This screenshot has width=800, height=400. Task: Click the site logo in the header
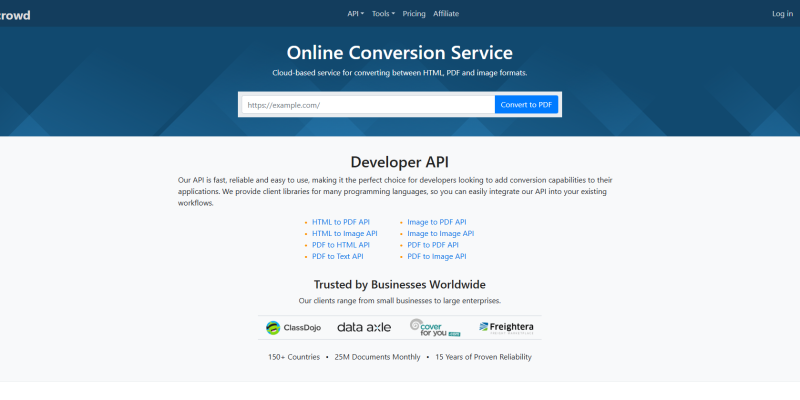click(x=15, y=14)
